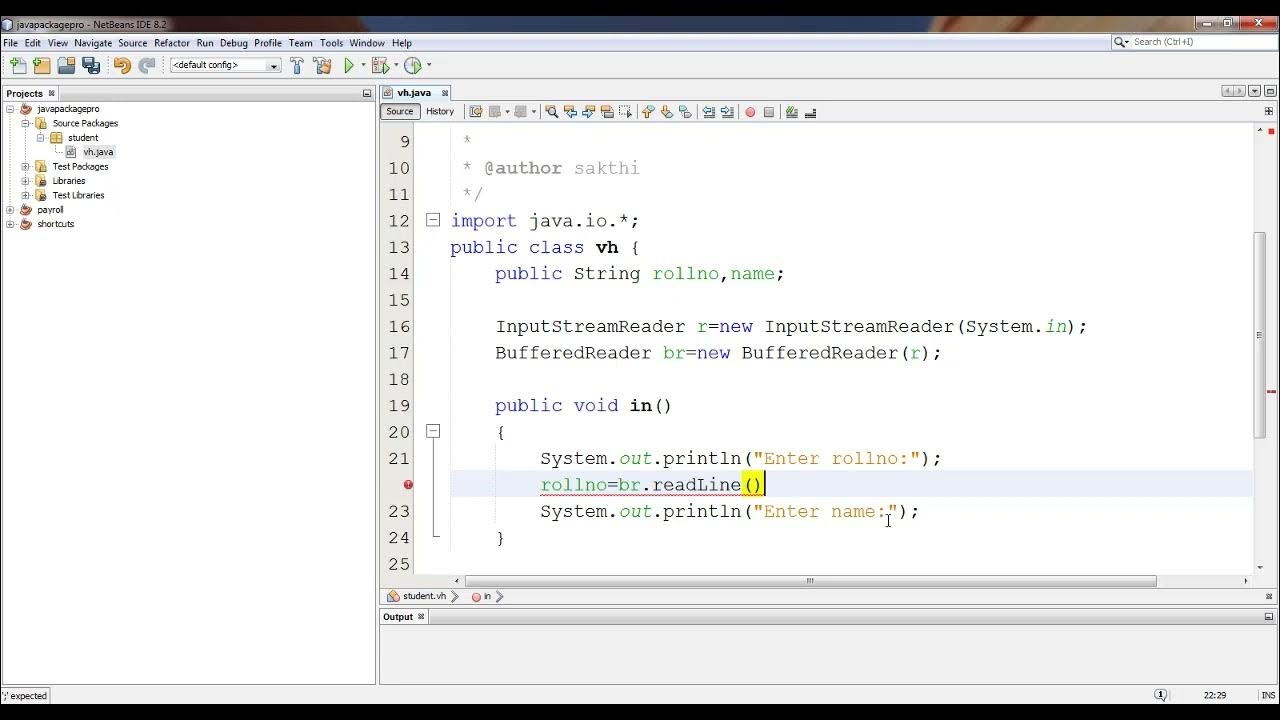The height and width of the screenshot is (720, 1280).
Task: Click the Last Edit icon in editor toolbar
Action: (476, 112)
